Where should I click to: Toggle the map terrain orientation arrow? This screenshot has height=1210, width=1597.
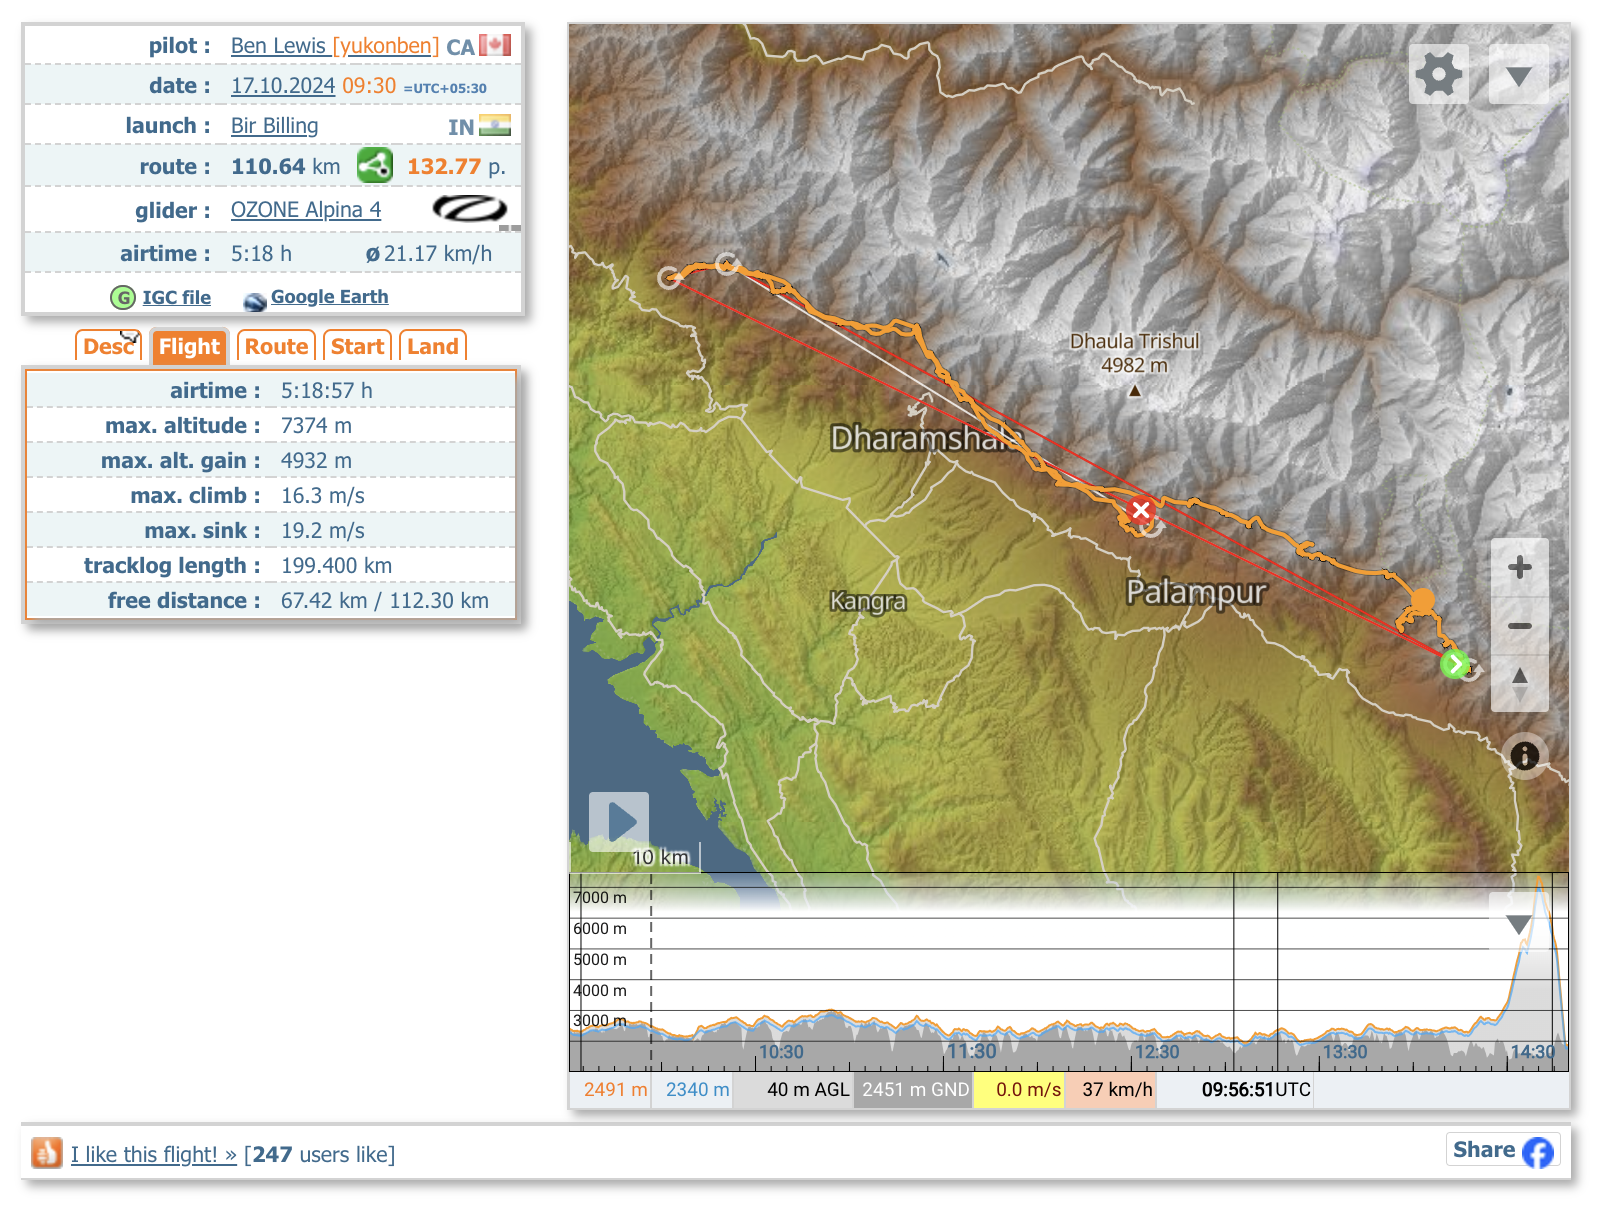[1519, 683]
